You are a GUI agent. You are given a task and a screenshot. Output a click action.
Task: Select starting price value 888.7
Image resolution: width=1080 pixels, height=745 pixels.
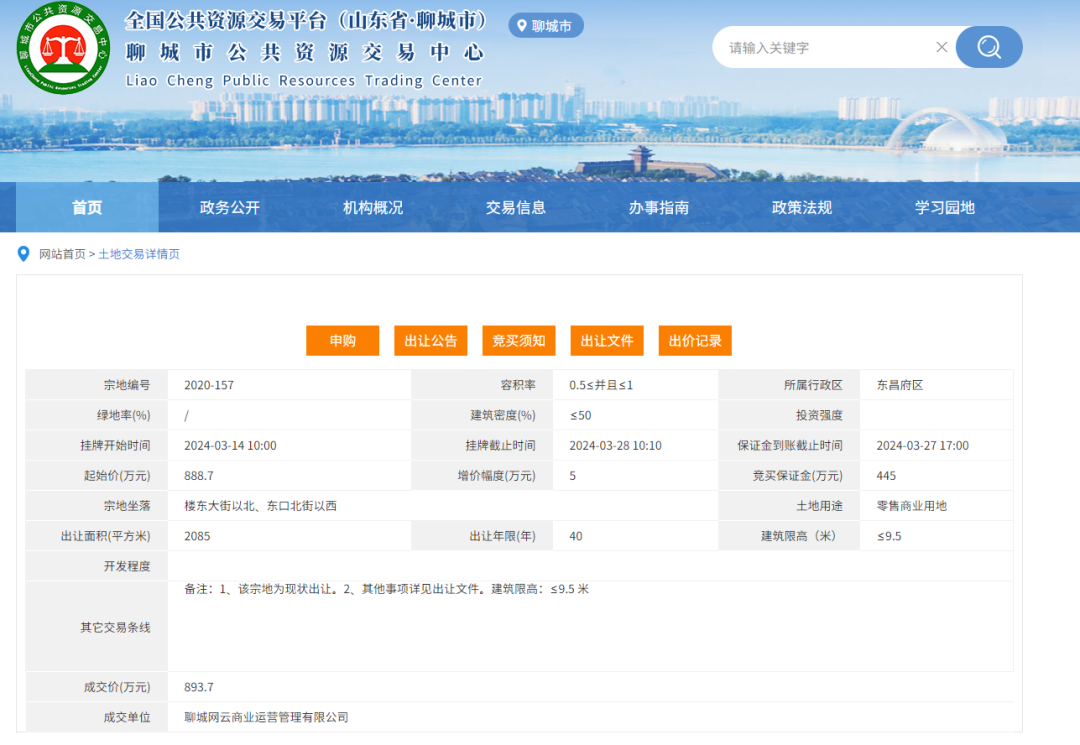click(x=198, y=476)
